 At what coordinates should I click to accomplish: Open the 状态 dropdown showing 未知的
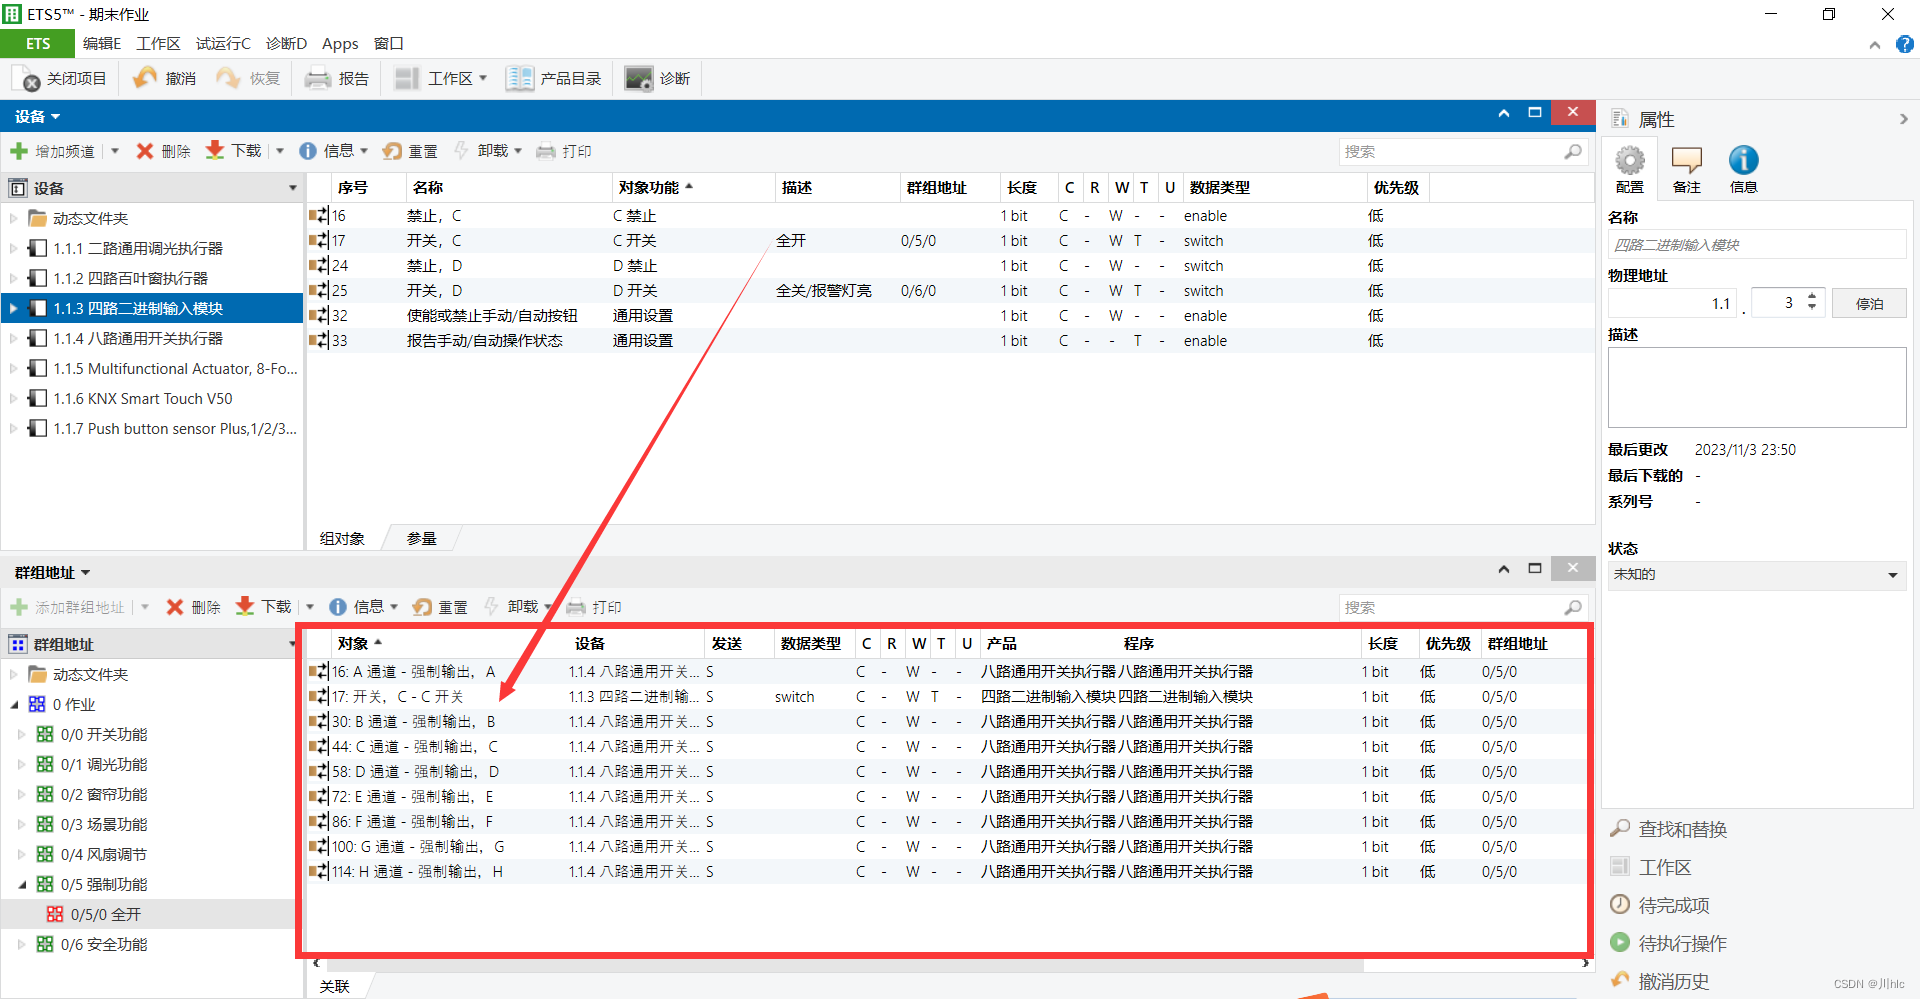point(1892,575)
